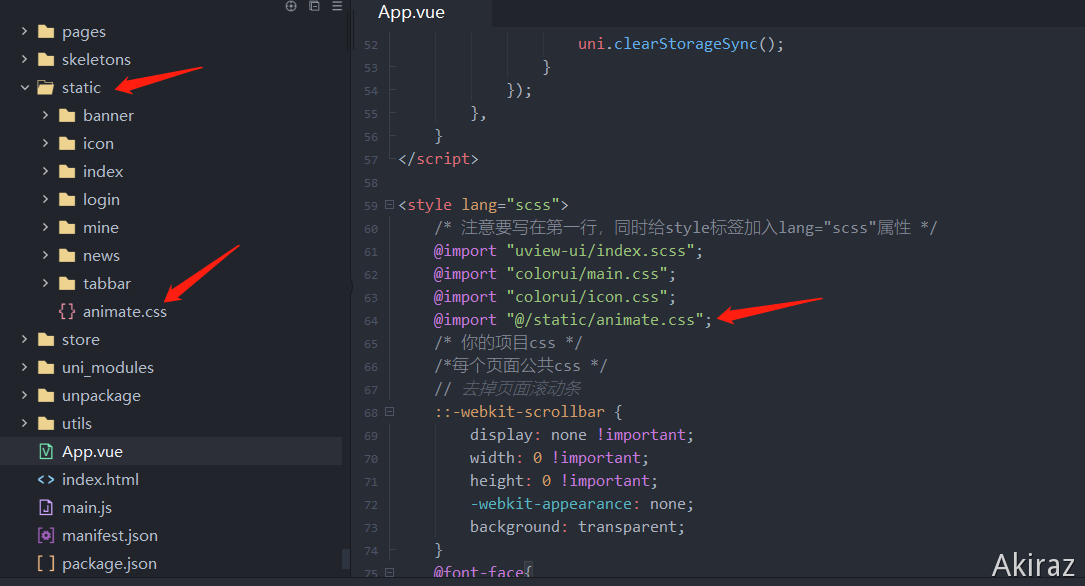Image resolution: width=1085 pixels, height=586 pixels.
Task: Click the main.js file icon
Action: [45, 508]
